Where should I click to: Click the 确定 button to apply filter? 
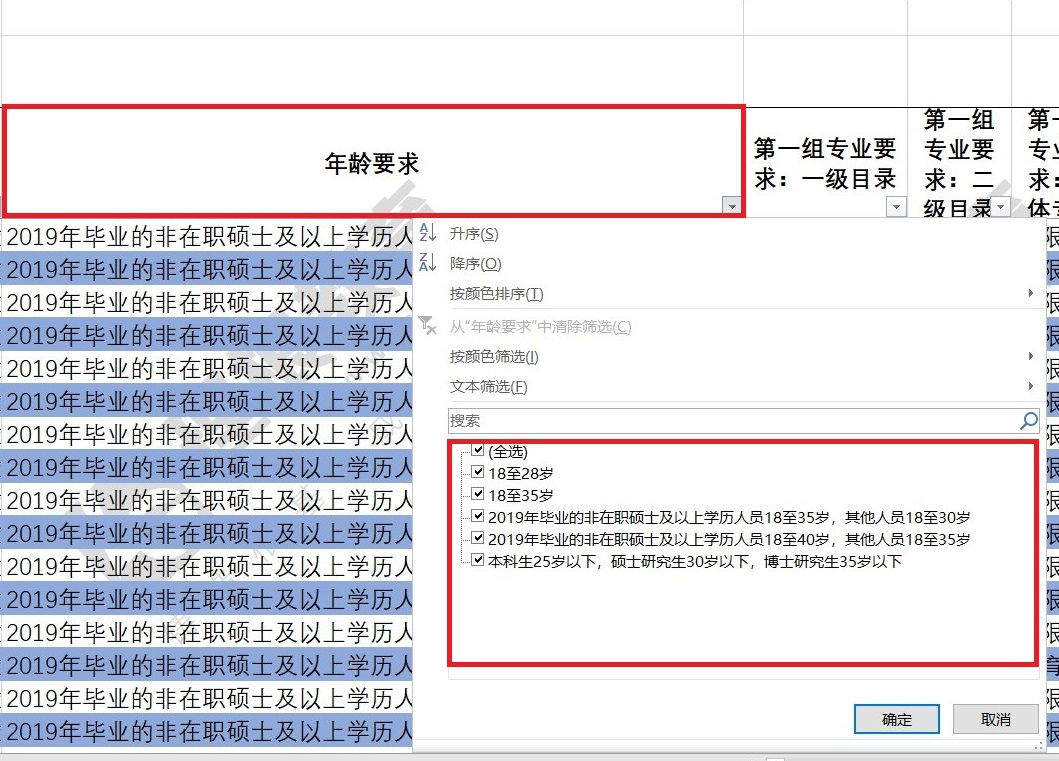point(896,719)
